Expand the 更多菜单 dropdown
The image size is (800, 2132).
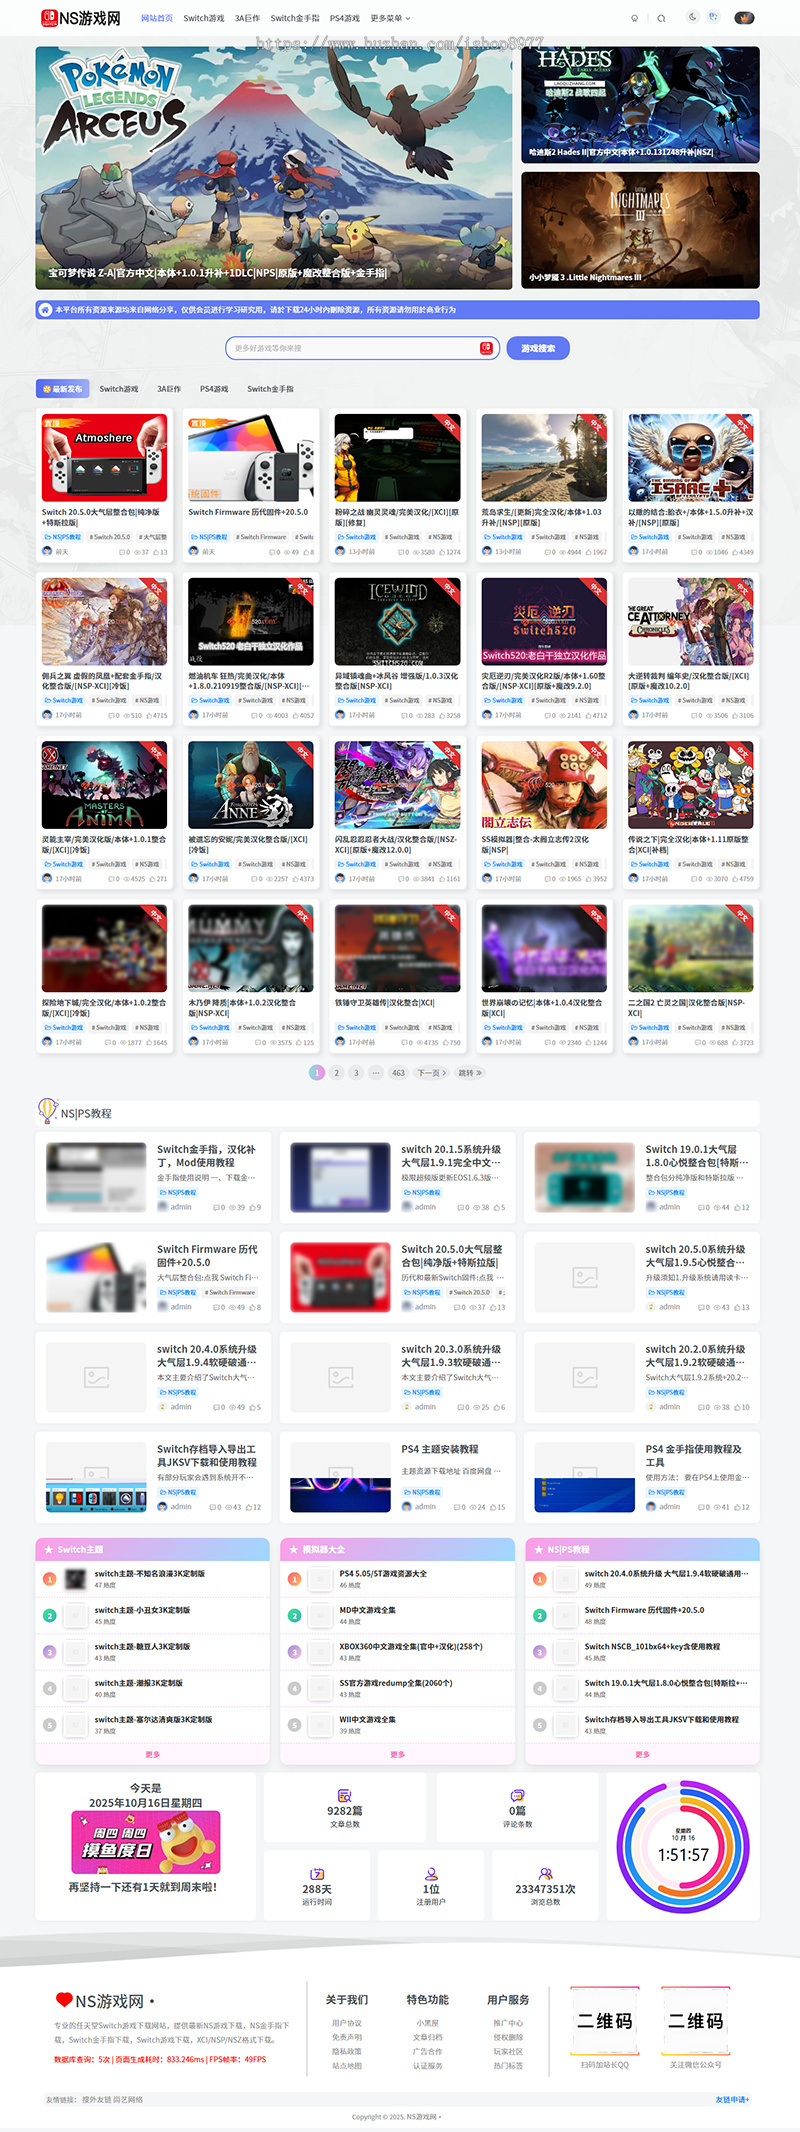[x=390, y=18]
